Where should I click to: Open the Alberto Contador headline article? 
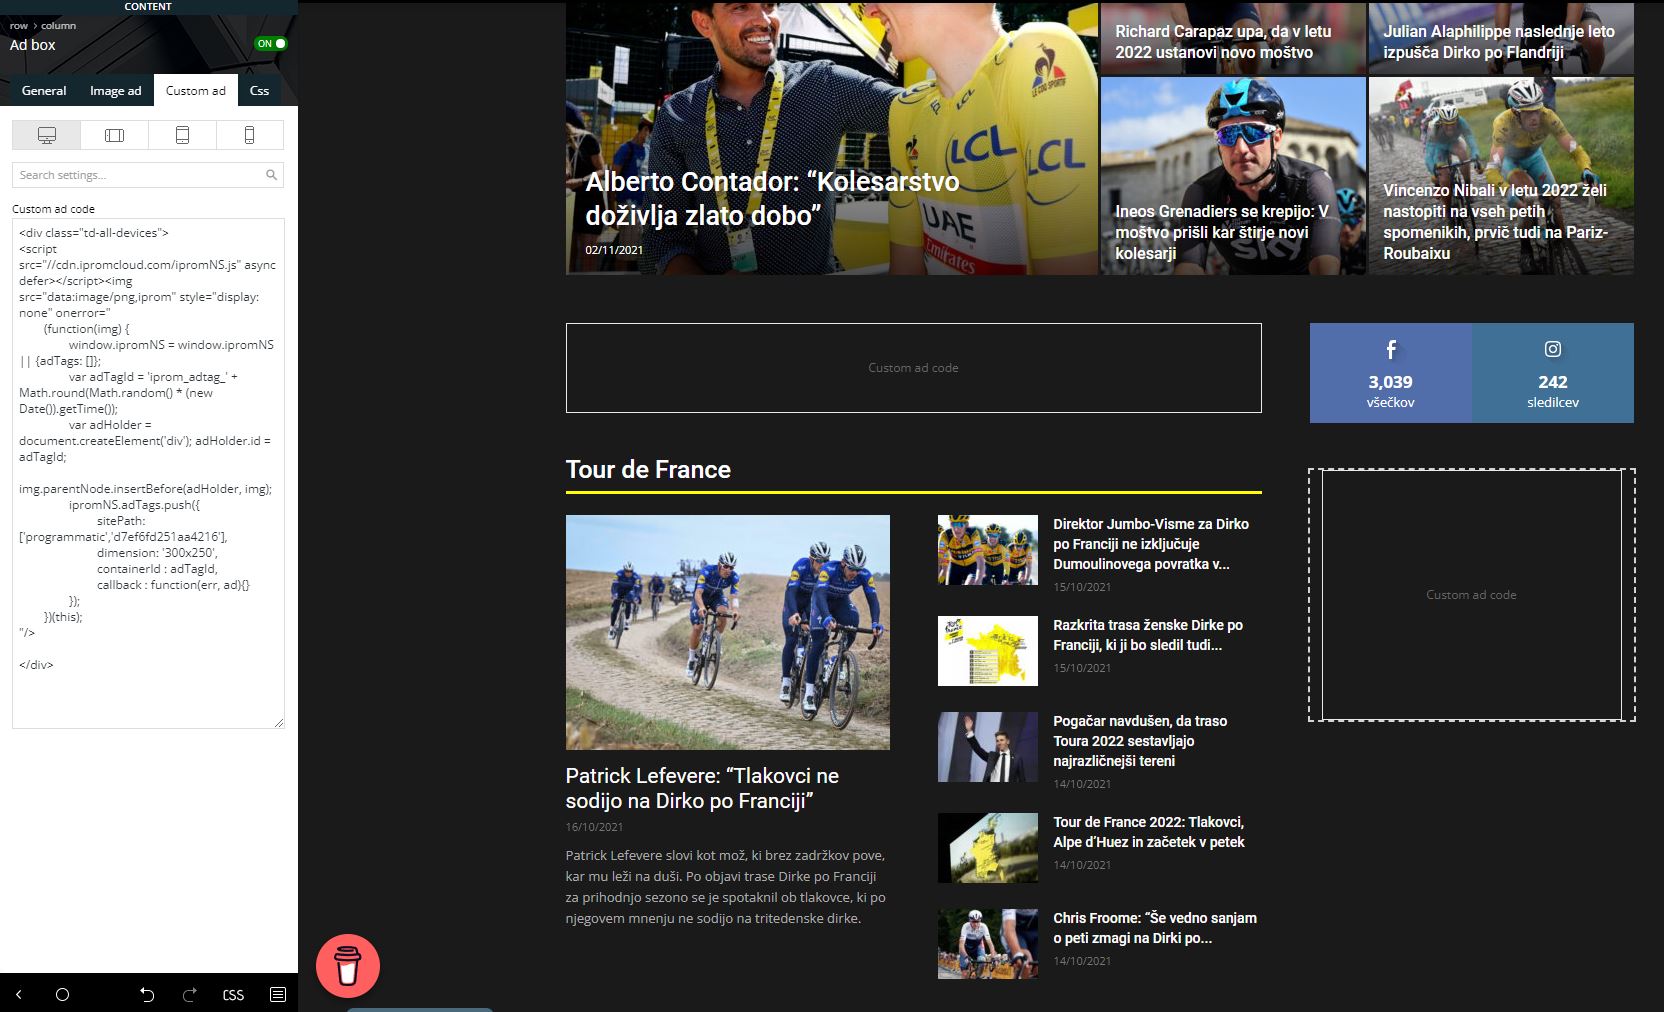point(772,198)
